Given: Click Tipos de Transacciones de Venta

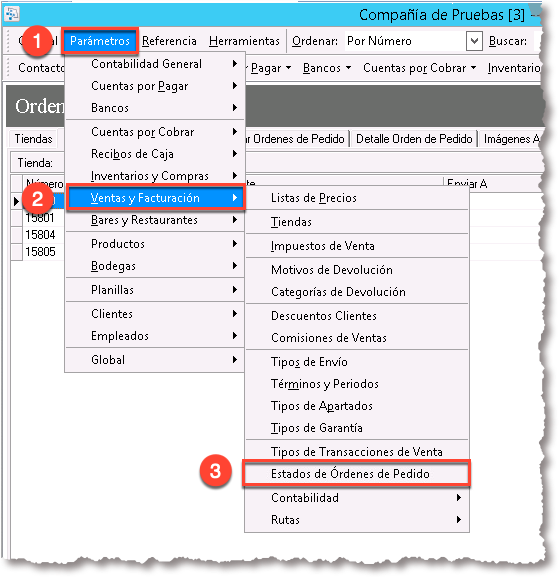Looking at the screenshot, I should [x=357, y=452].
